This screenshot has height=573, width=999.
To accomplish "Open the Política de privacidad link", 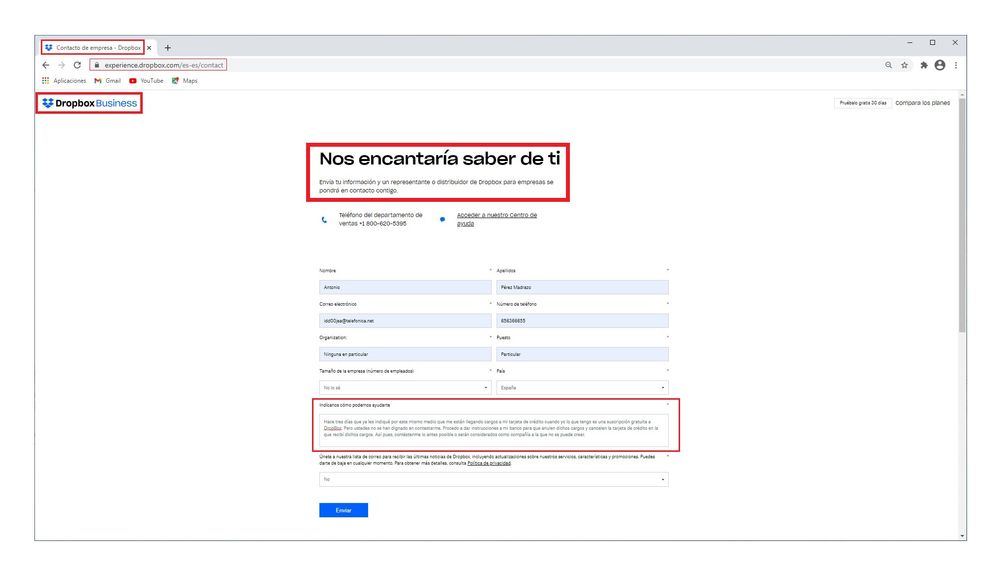I will (x=489, y=463).
